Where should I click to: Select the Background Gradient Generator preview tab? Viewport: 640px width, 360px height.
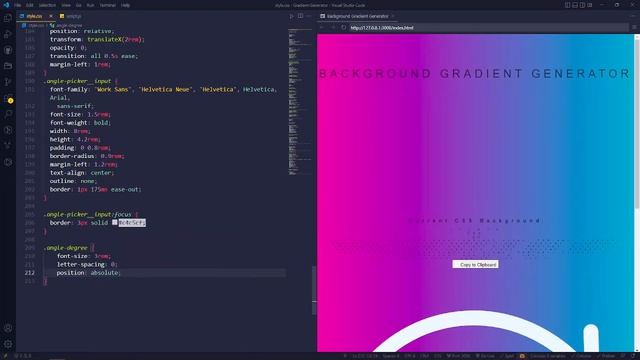pyautogui.click(x=357, y=16)
